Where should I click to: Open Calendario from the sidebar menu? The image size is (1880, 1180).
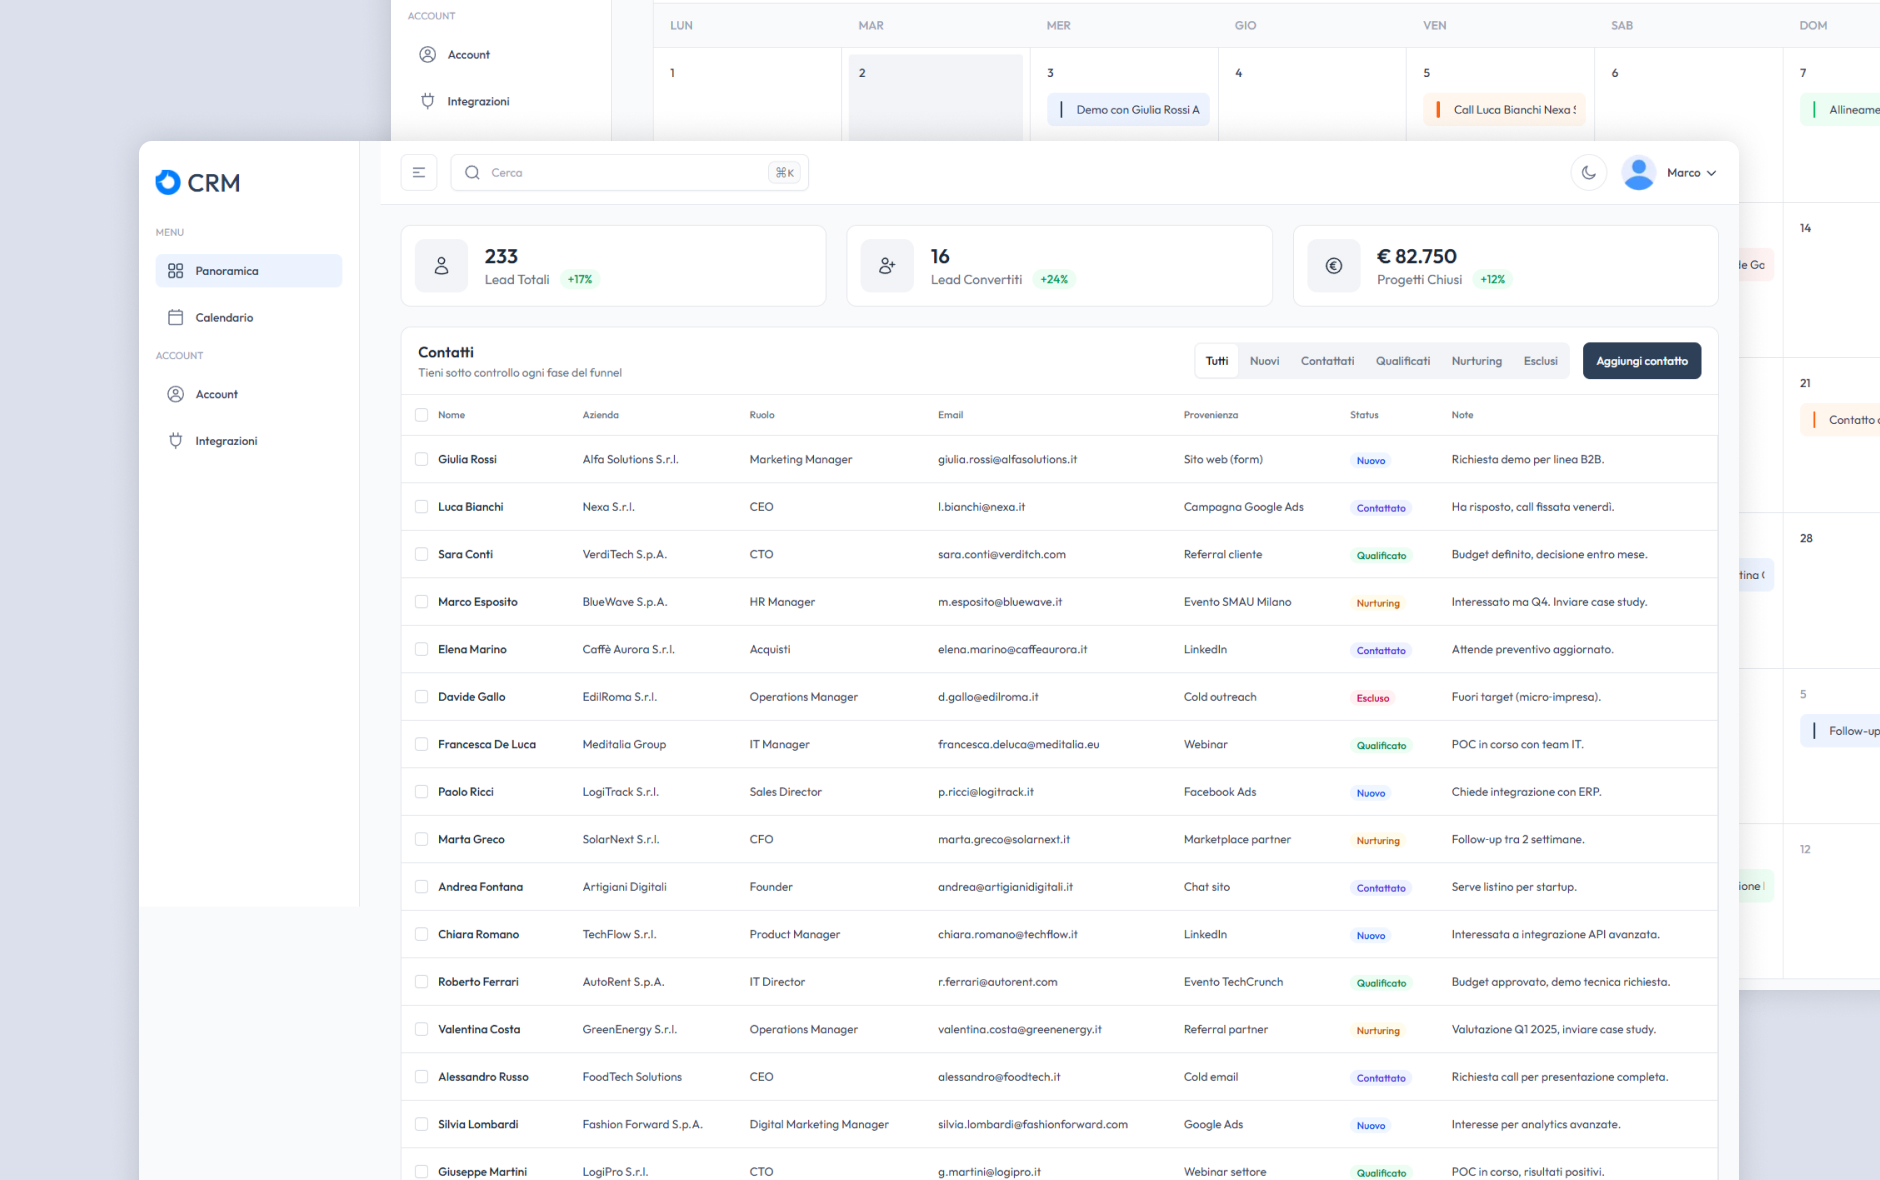[x=224, y=318]
